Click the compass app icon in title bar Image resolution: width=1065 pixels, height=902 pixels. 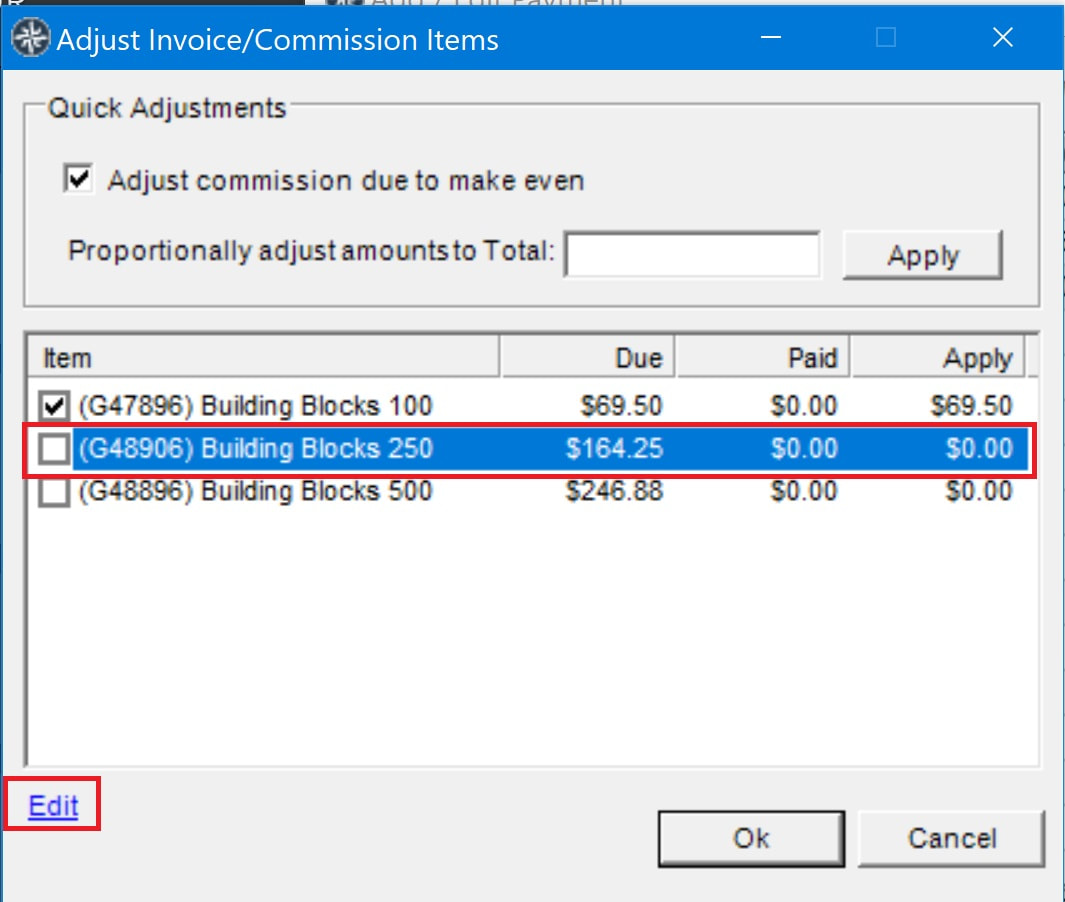(31, 38)
